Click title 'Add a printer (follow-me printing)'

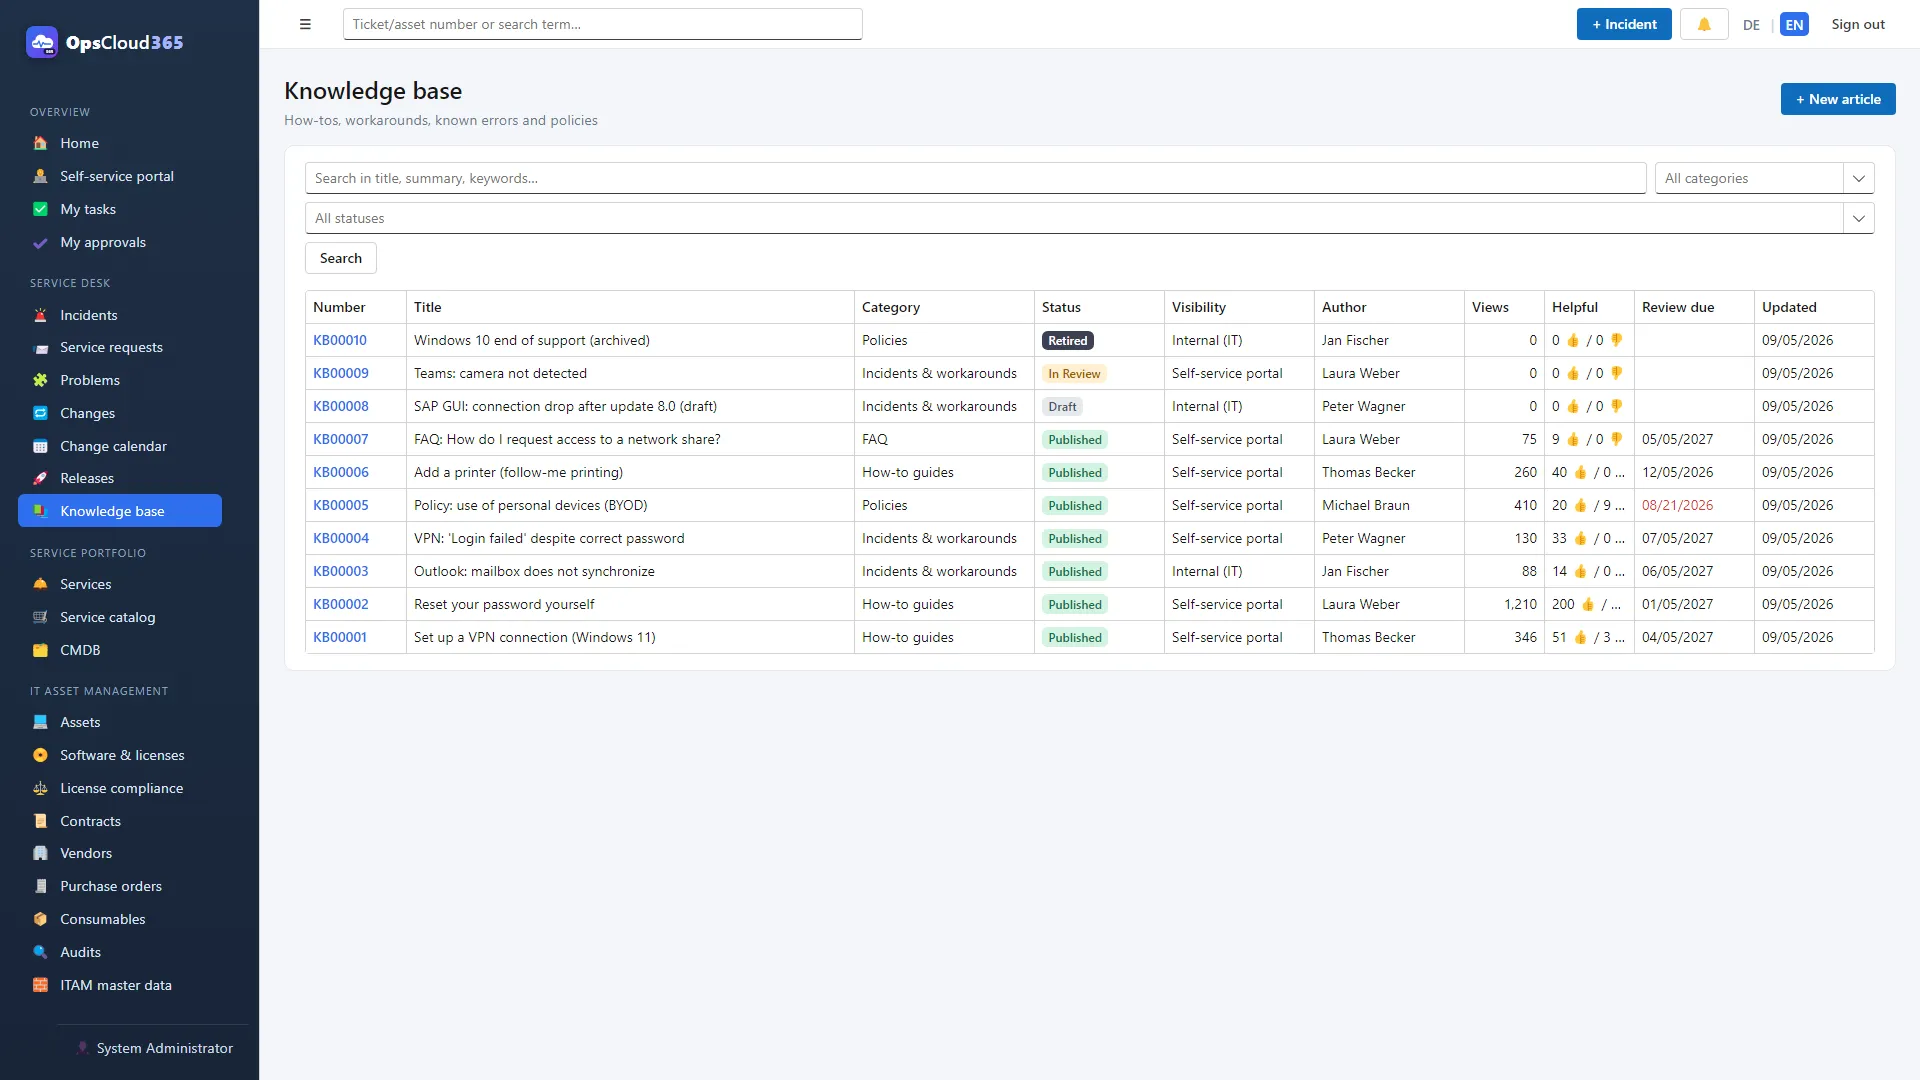click(518, 472)
